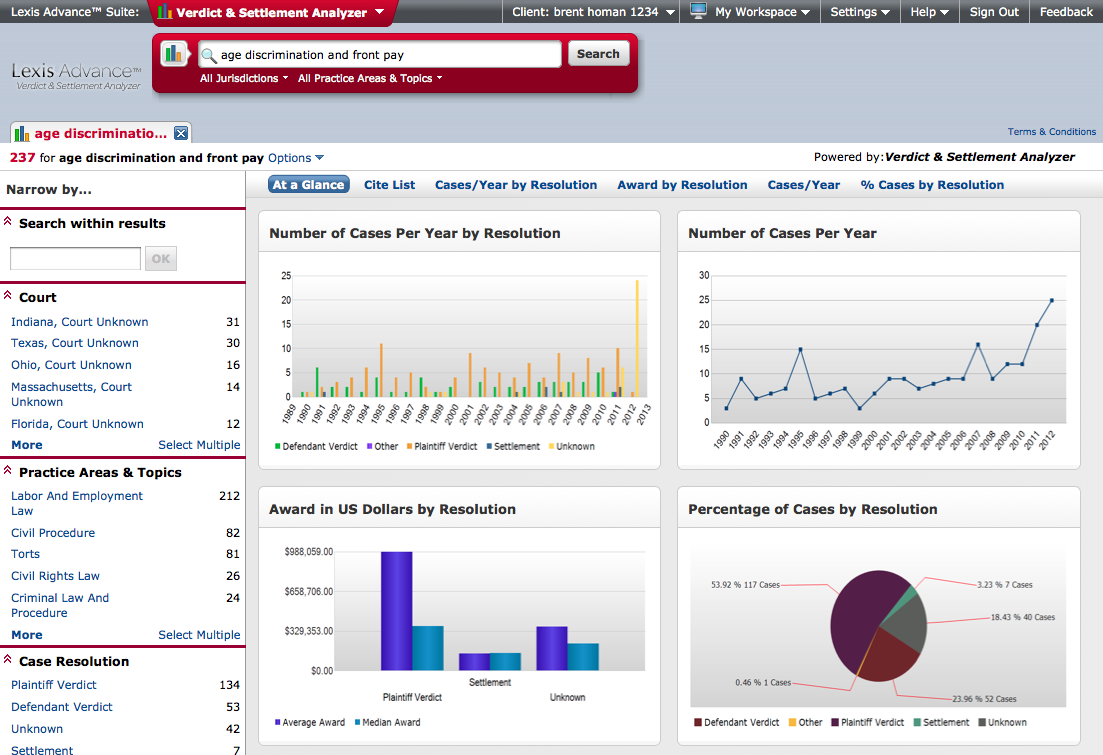Image resolution: width=1103 pixels, height=755 pixels.
Task: Close the age discrimination results tab
Action: pos(181,133)
